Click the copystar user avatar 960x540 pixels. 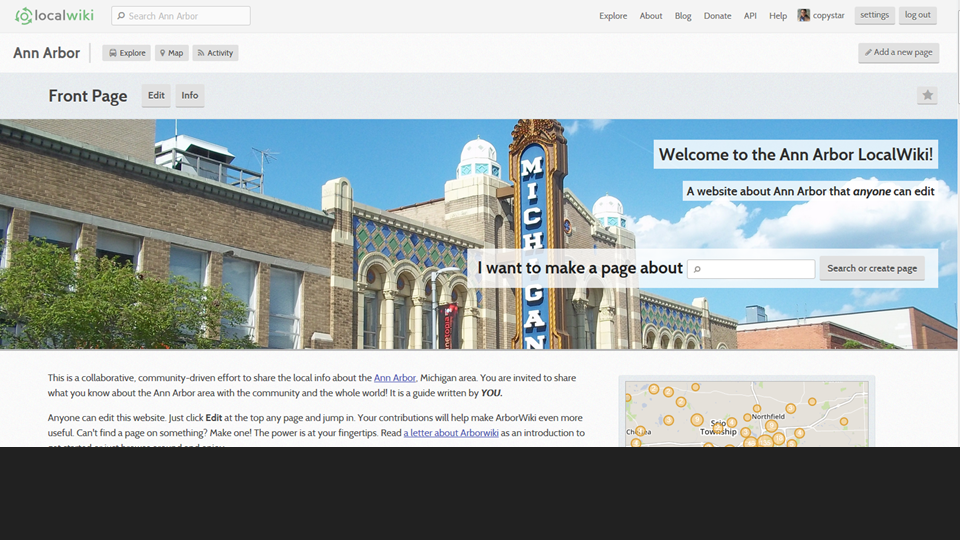point(803,15)
